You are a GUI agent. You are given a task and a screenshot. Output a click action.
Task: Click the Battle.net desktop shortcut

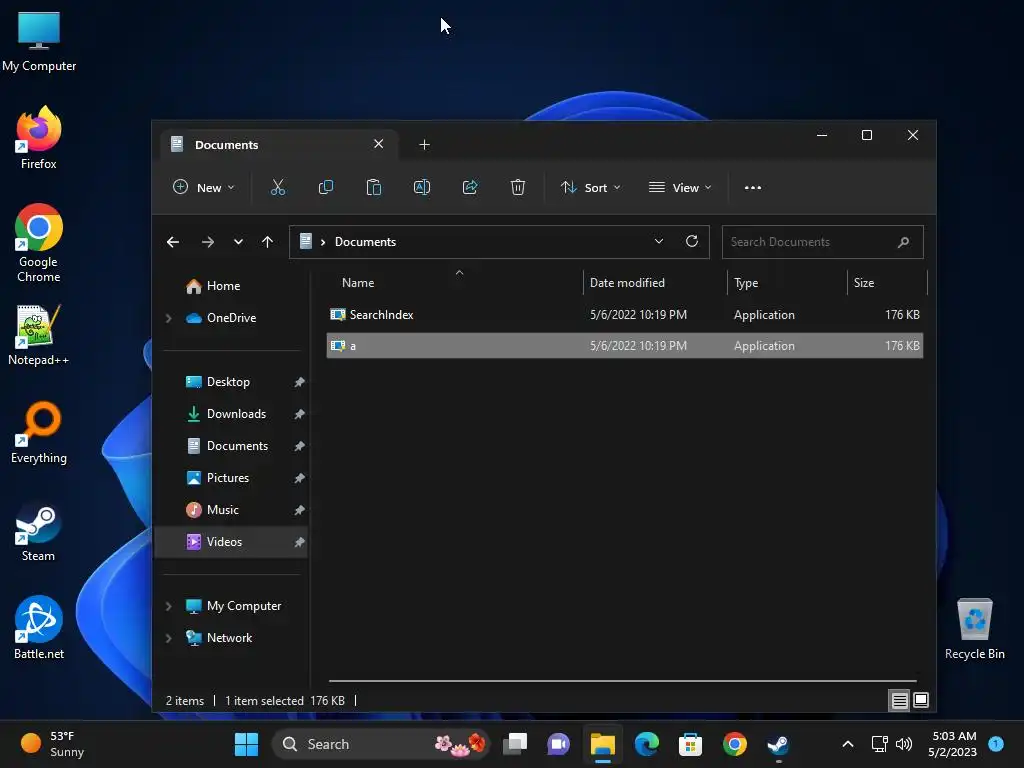[x=39, y=628]
